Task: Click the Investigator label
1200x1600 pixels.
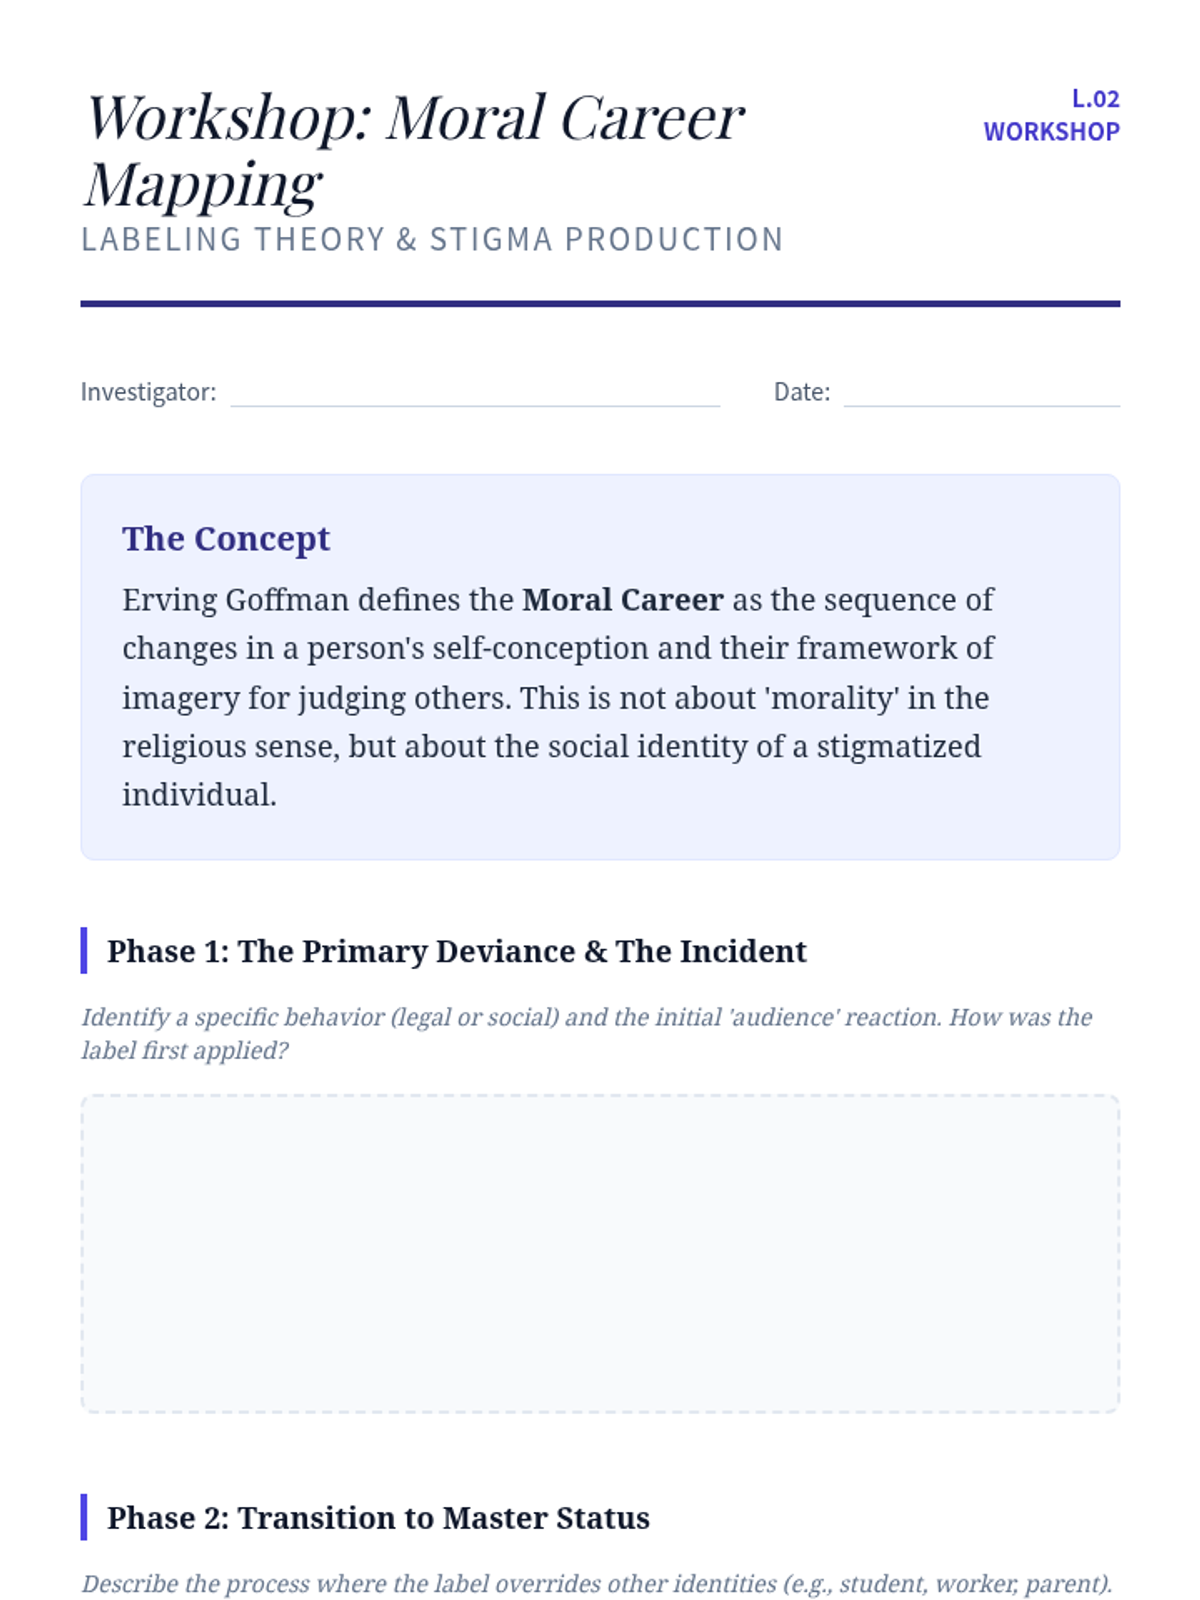Action: point(148,392)
